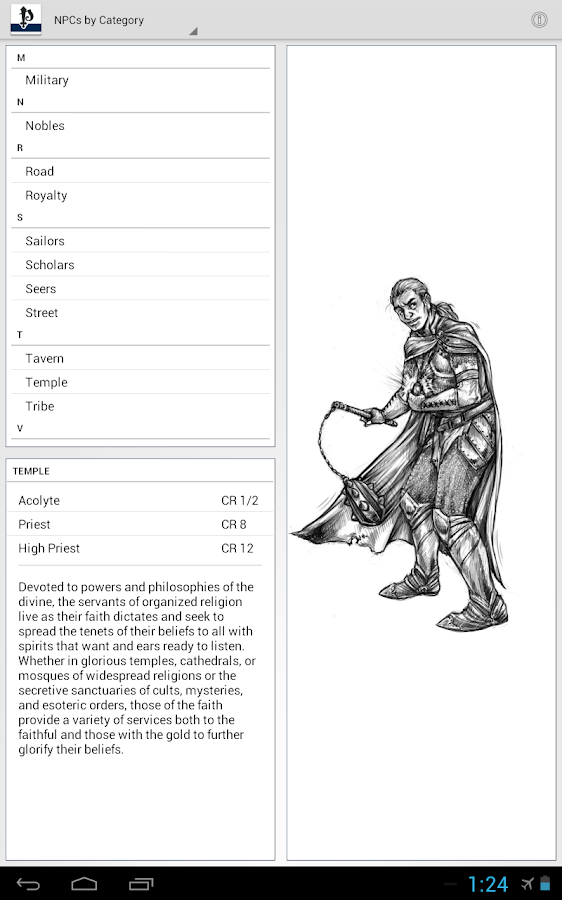
Task: Tap the Android back navigation icon
Action: pyautogui.click(x=28, y=884)
